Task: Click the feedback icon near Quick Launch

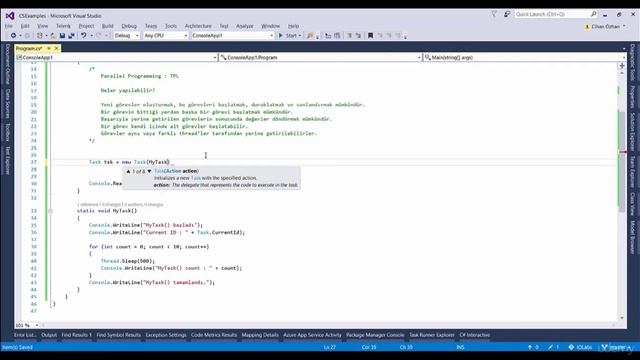Action: (x=507, y=14)
